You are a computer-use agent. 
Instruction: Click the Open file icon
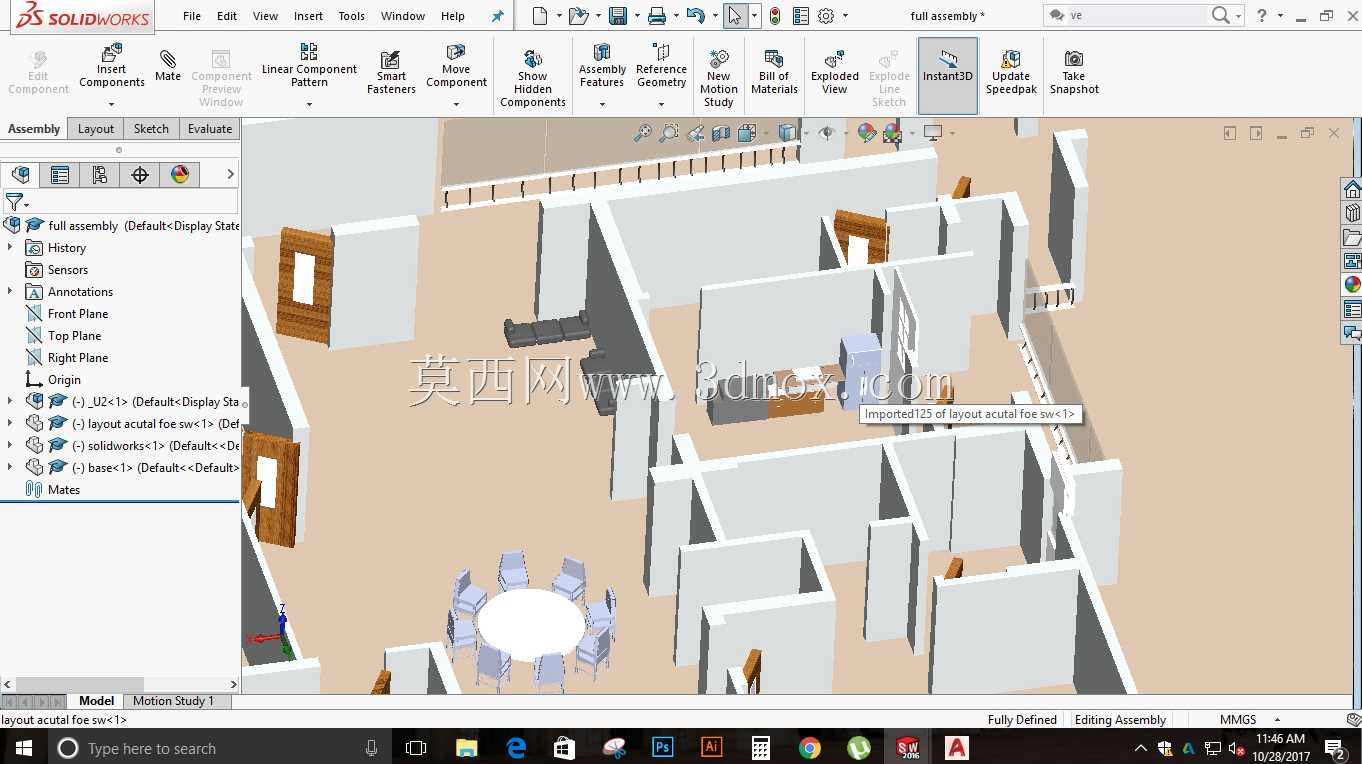(x=577, y=16)
